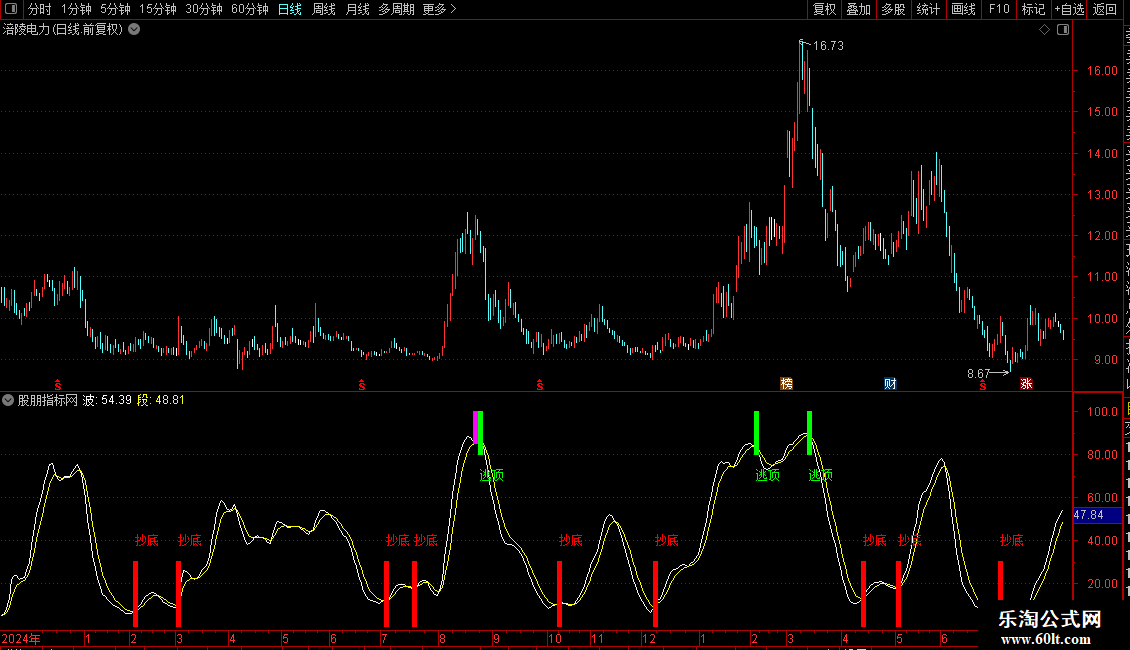Open 多周期 multi-period view
1130x650 pixels.
point(396,9)
